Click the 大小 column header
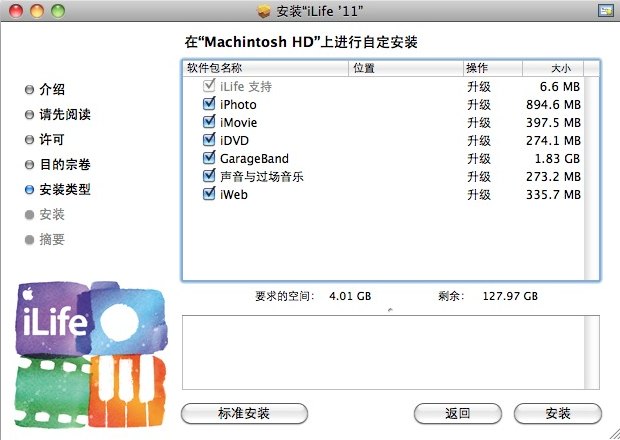620x440 pixels. [x=553, y=68]
